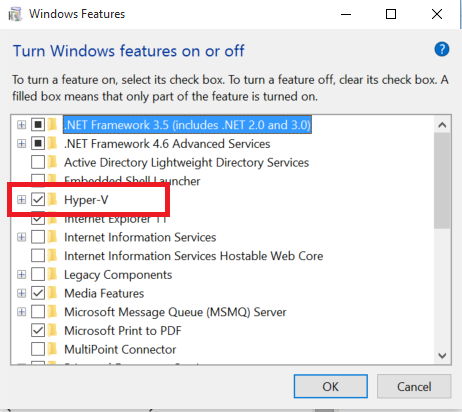Uncheck the Hyper-V checkbox
Screen dimensions: 462x412
coord(38,200)
